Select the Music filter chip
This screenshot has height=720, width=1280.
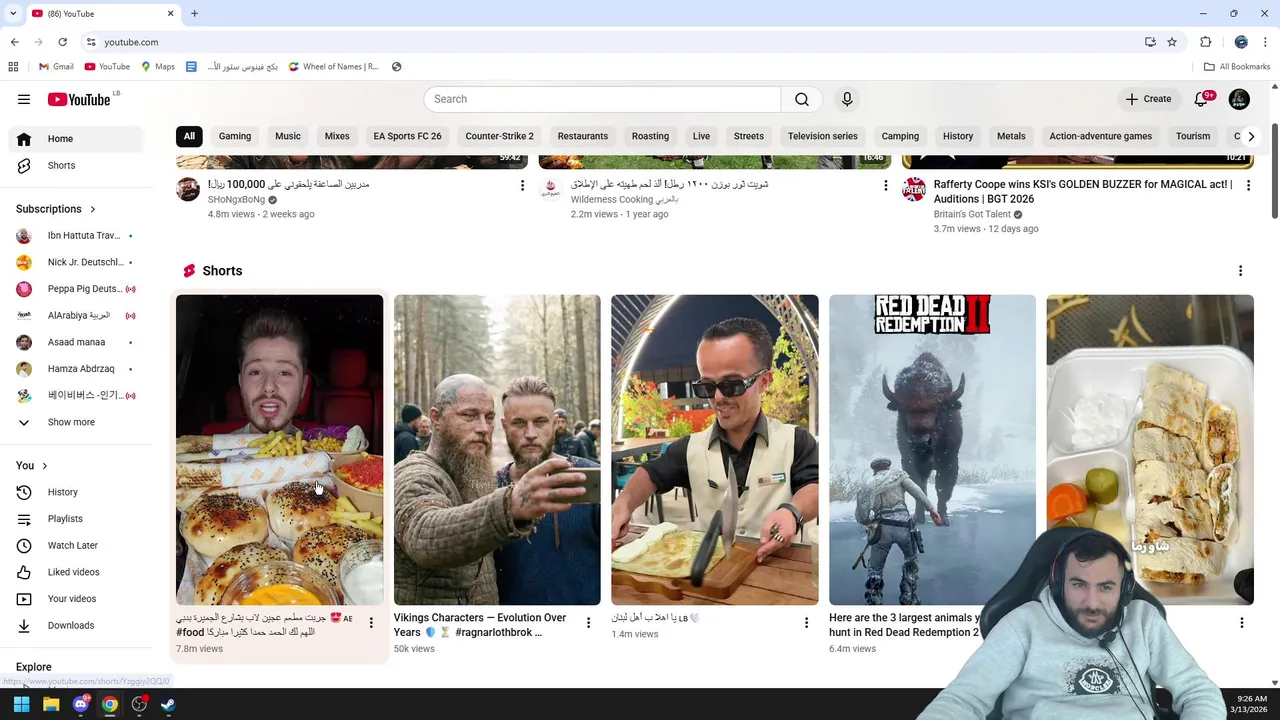(288, 136)
